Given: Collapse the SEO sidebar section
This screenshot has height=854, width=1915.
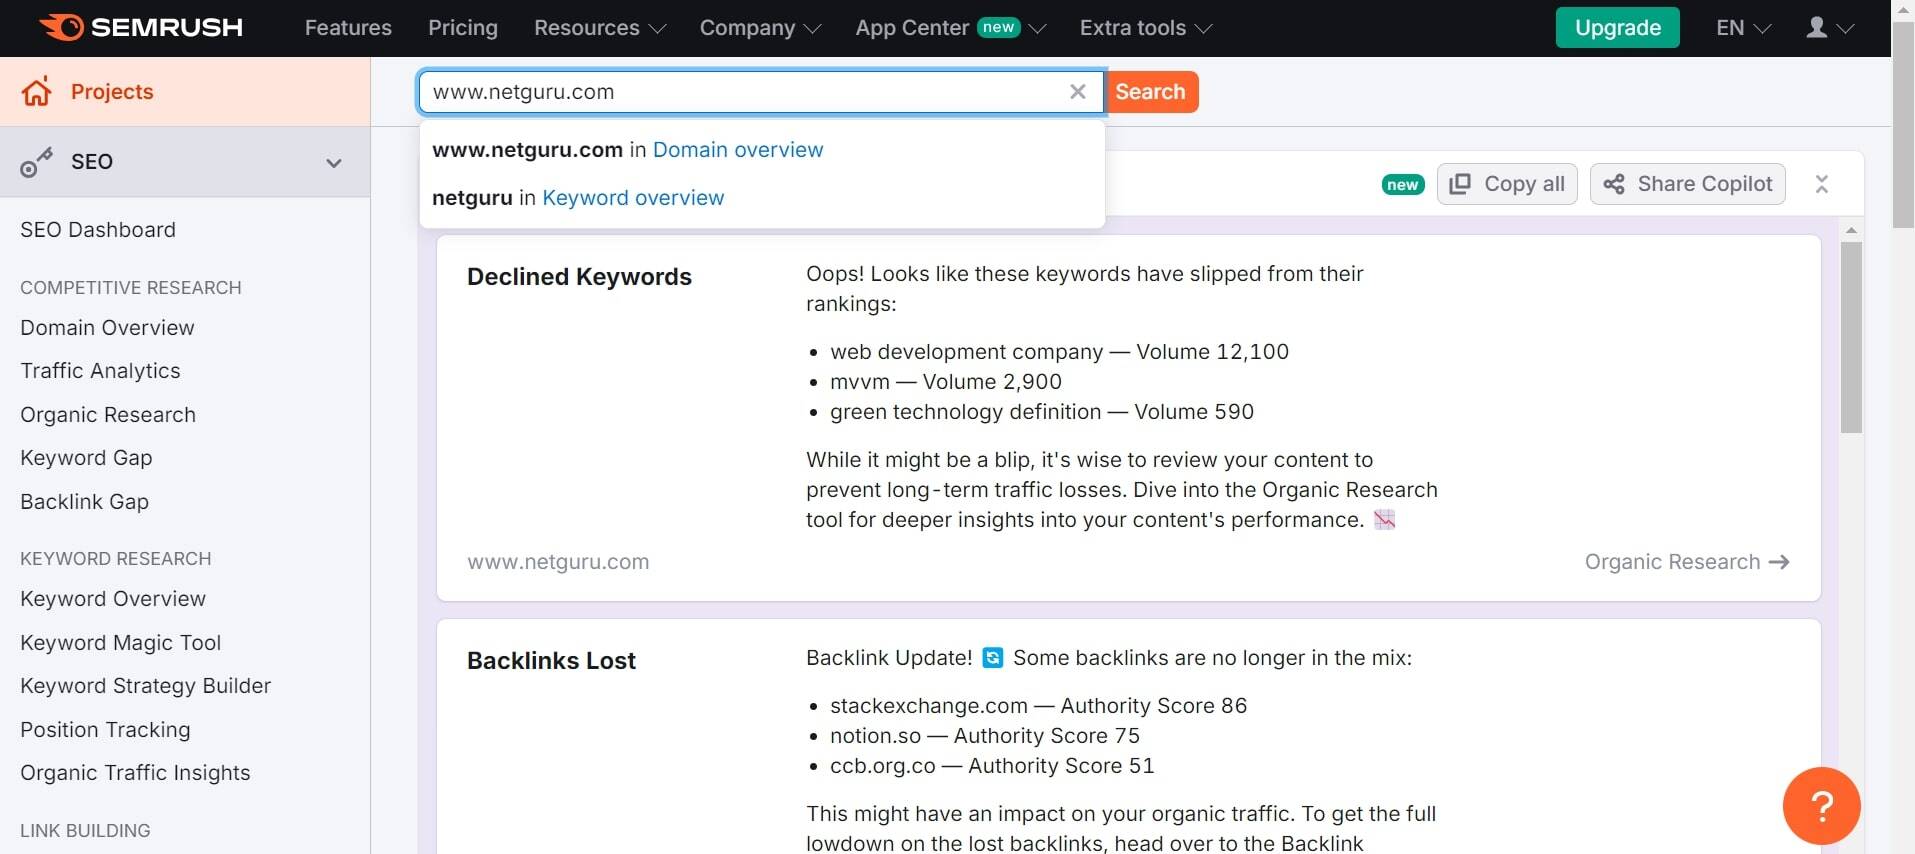Looking at the screenshot, I should pyautogui.click(x=334, y=162).
